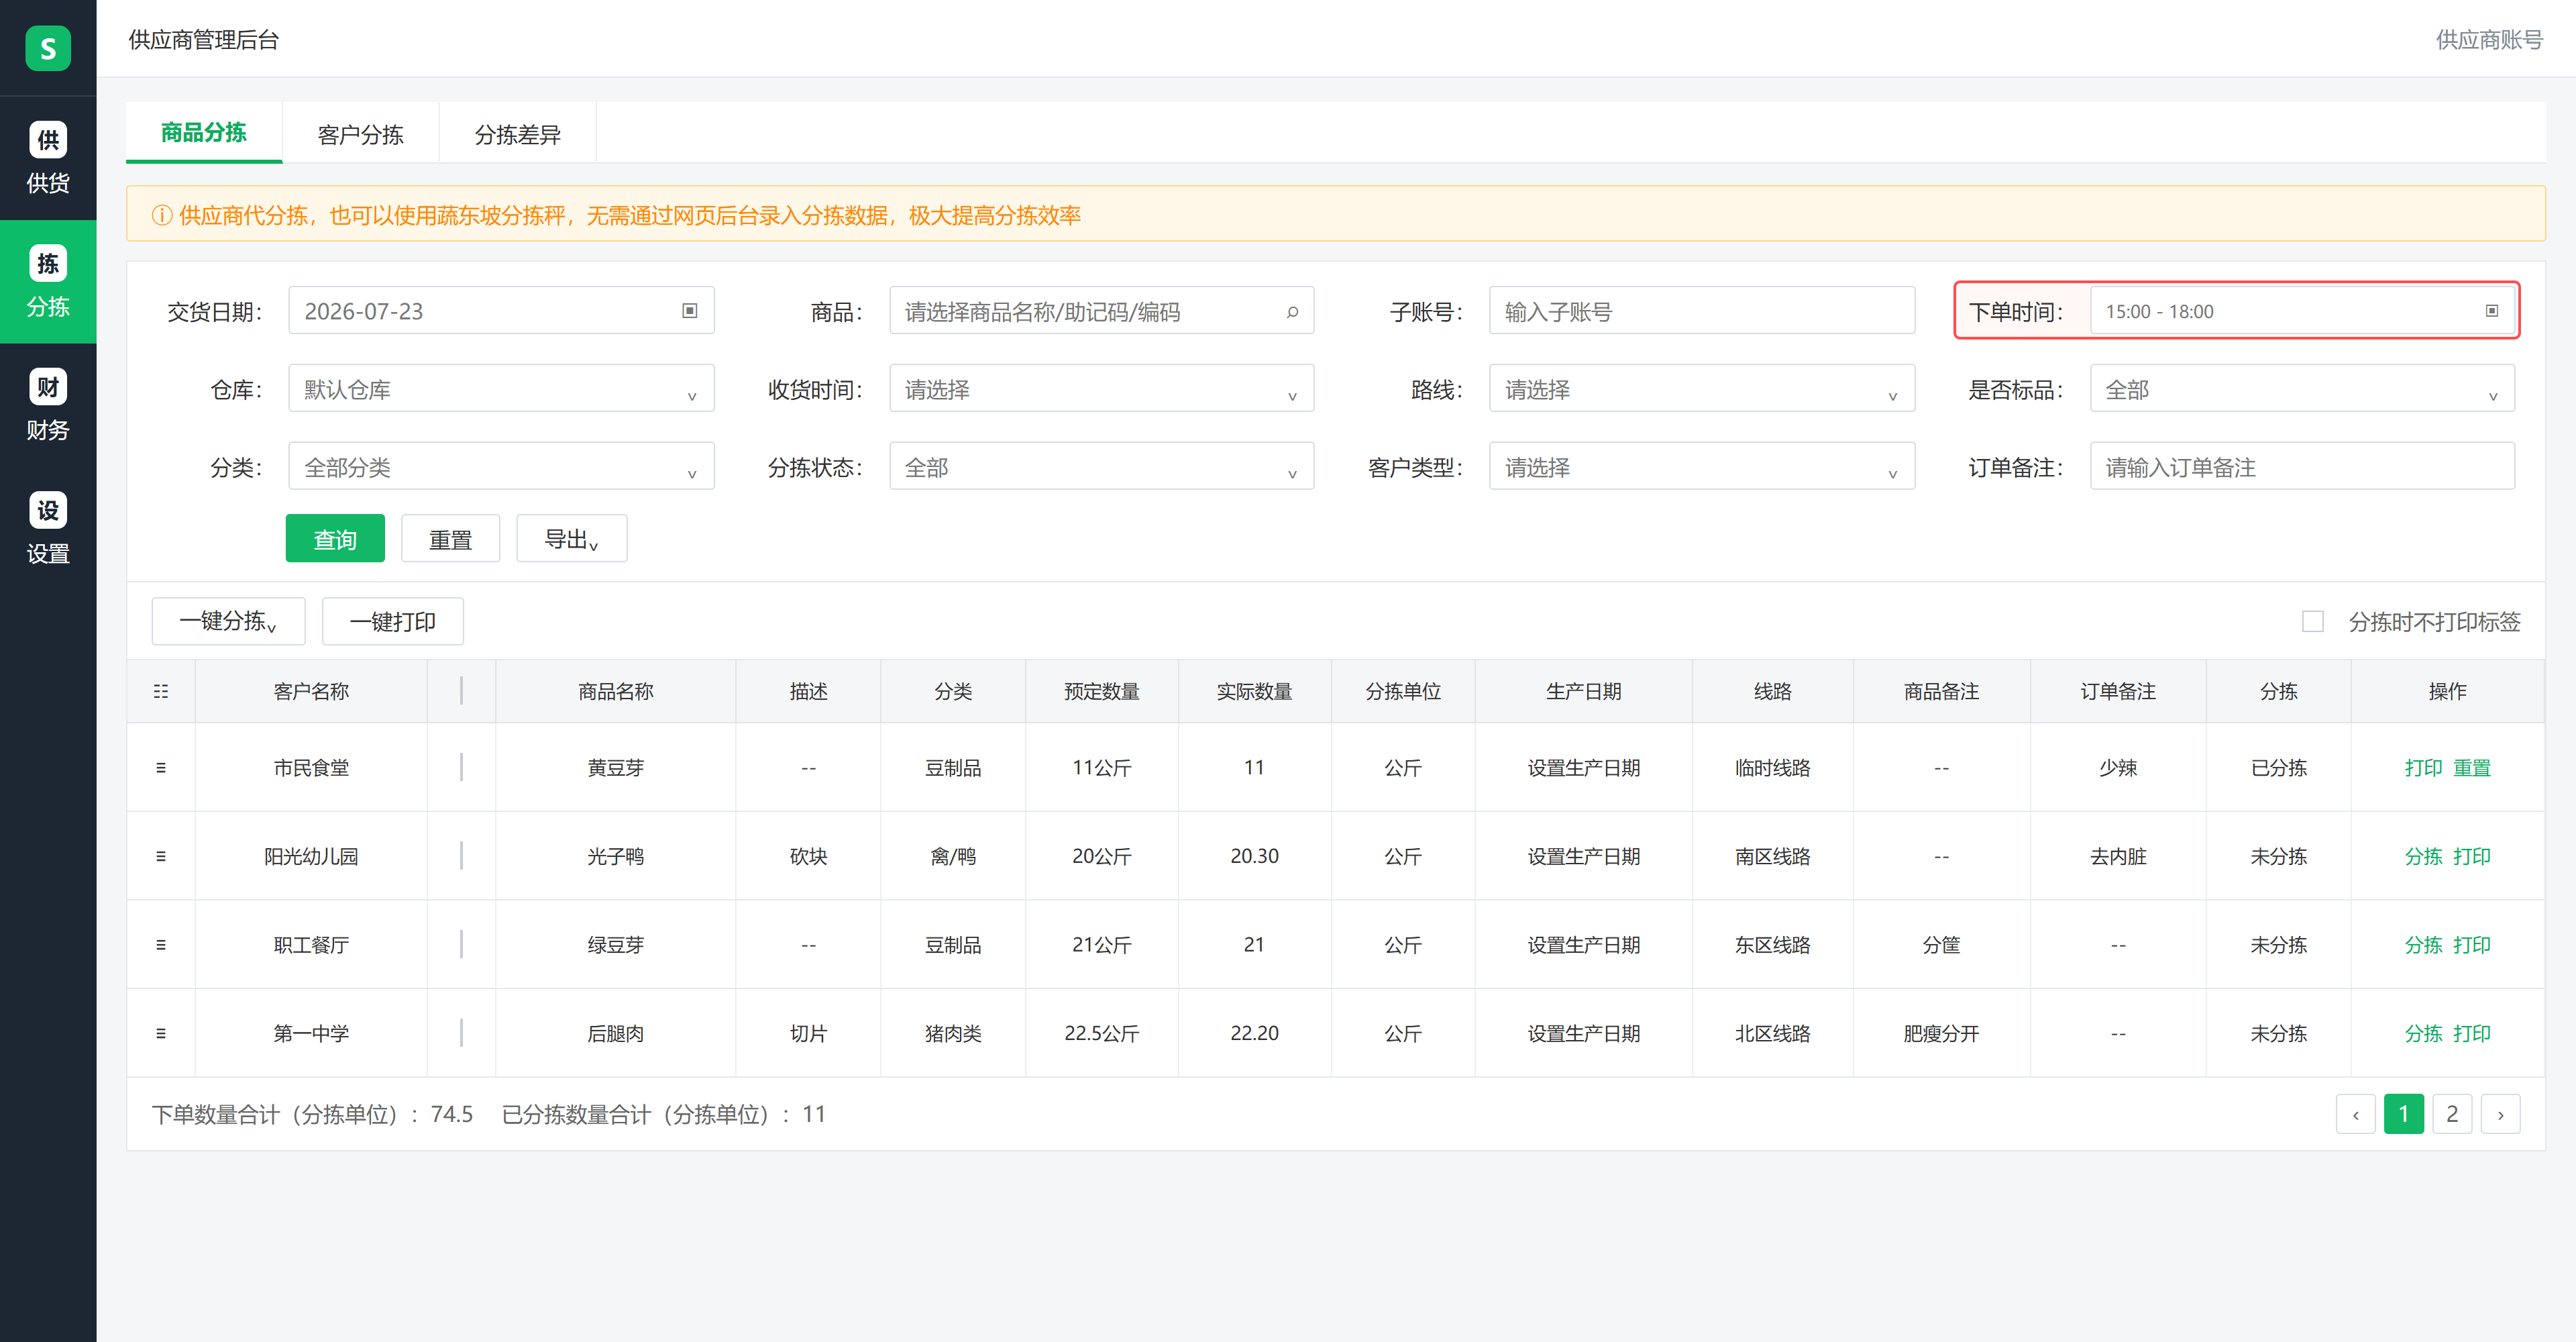Viewport: 2576px width, 1342px height.
Task: Open the 下单时间 time picker icon
Action: 2491,311
